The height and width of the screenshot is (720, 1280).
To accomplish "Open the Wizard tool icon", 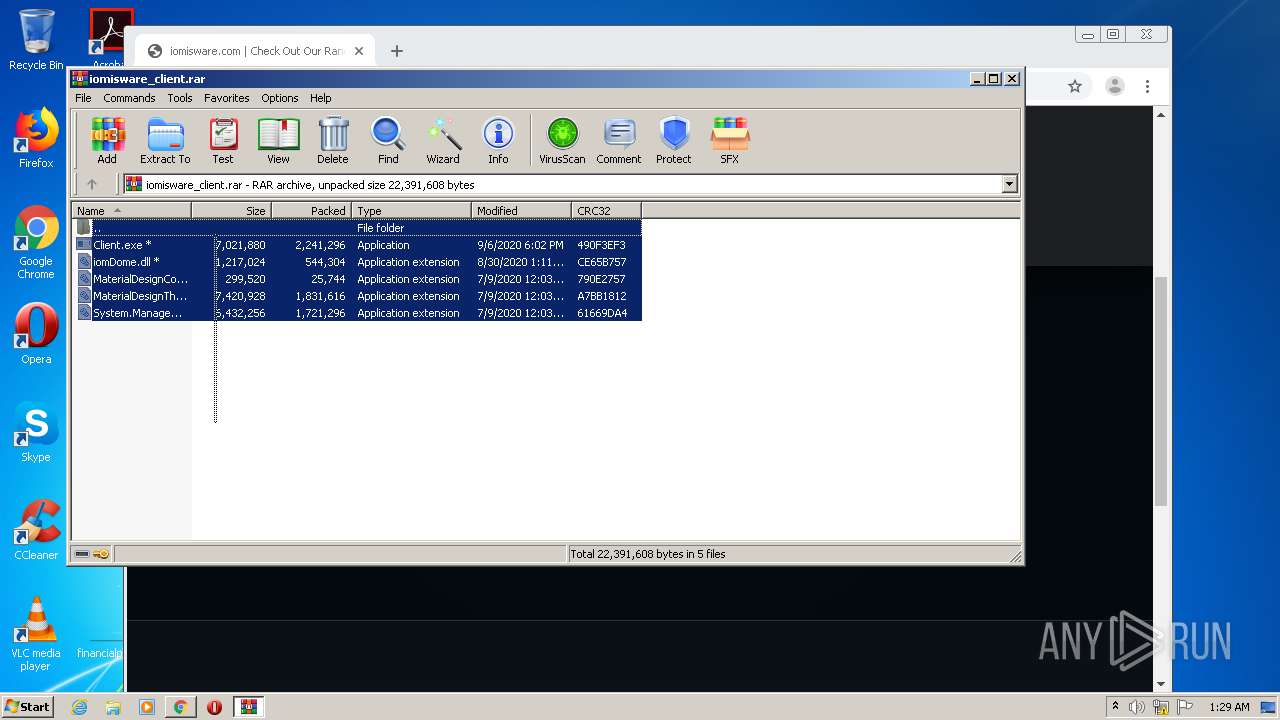I will click(x=443, y=140).
